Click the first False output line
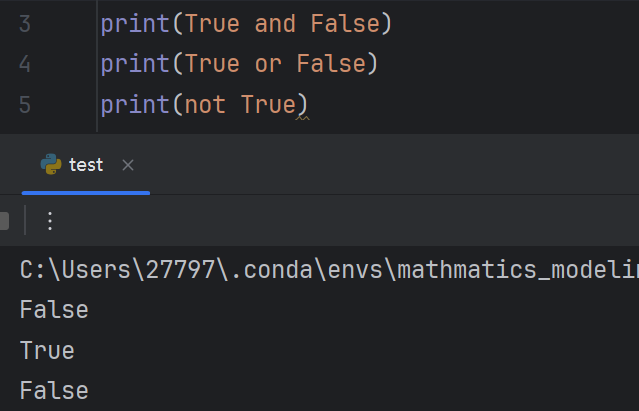Screen dimensions: 639x411 click(54, 310)
